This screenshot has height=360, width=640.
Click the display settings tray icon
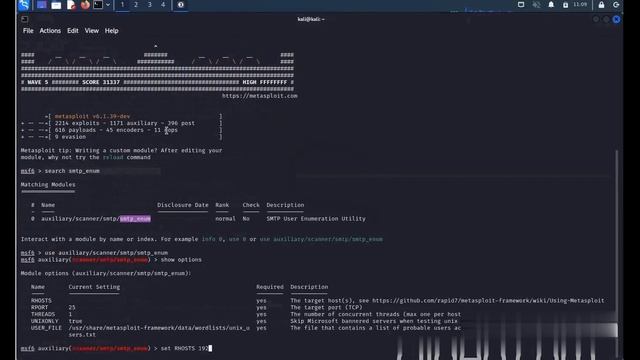tap(521, 5)
